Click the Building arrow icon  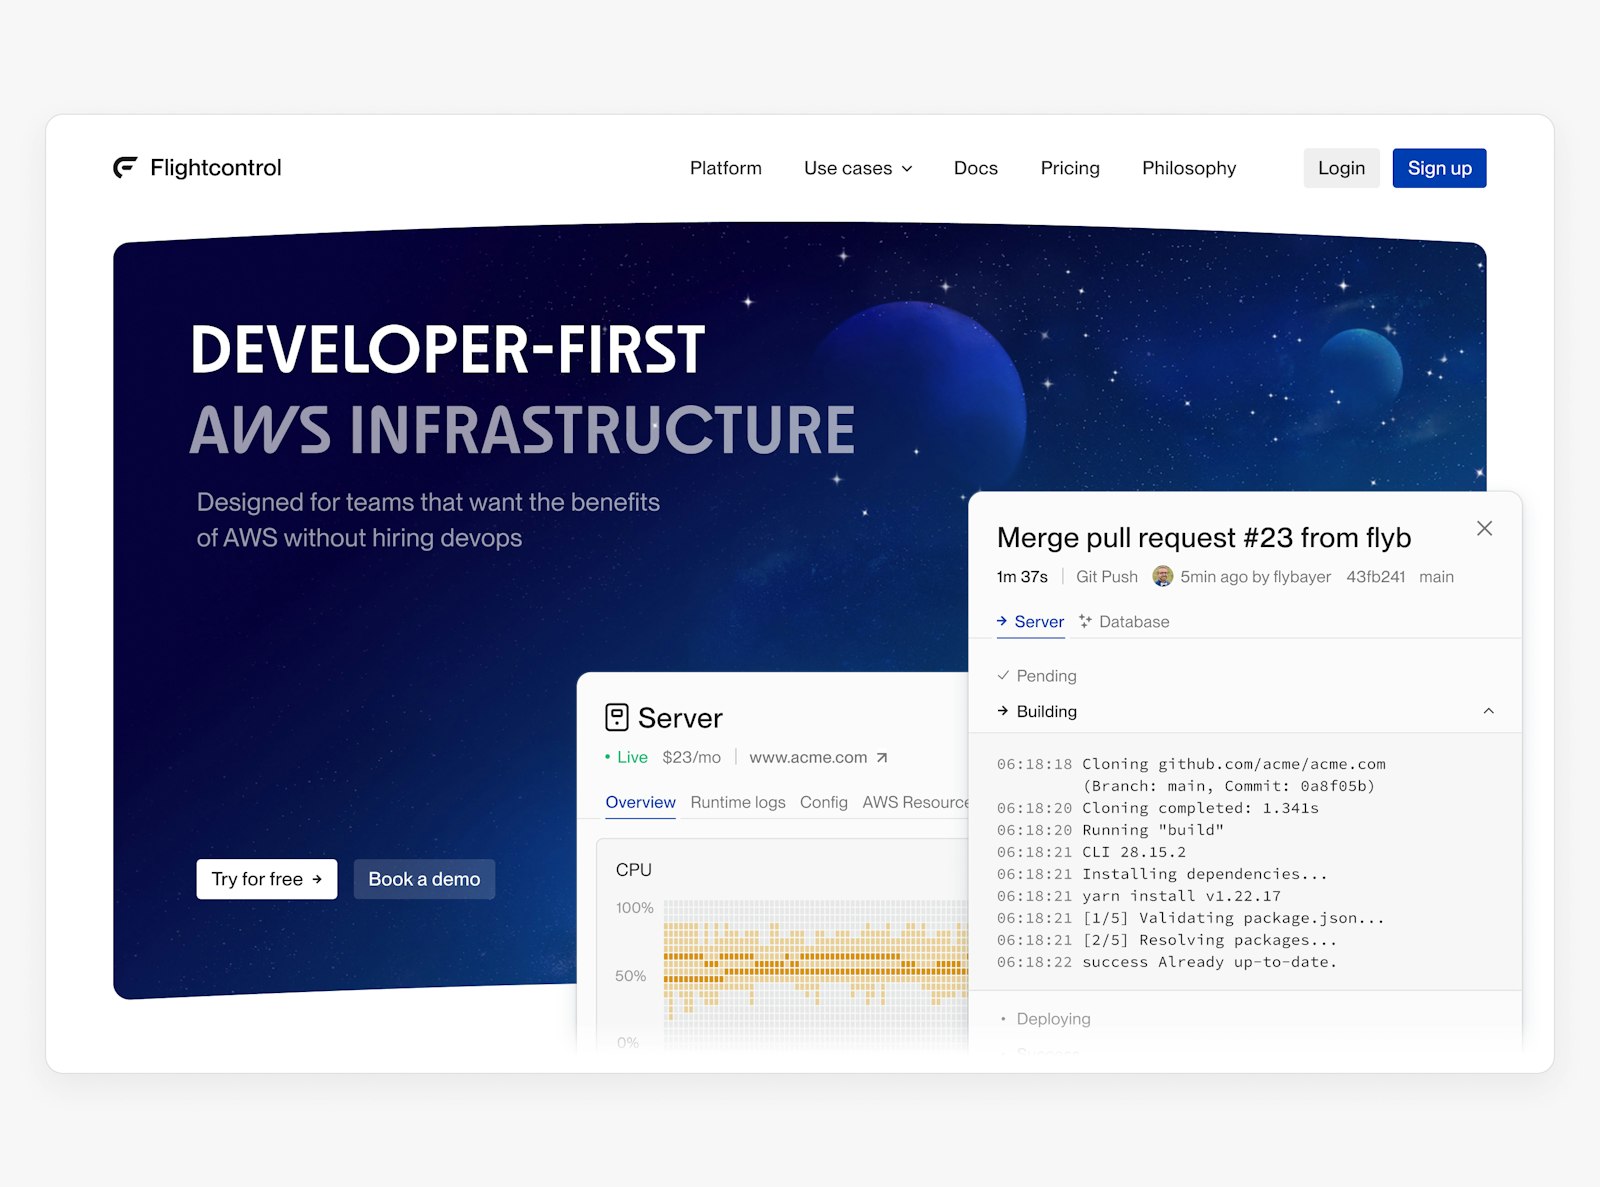[1003, 711]
